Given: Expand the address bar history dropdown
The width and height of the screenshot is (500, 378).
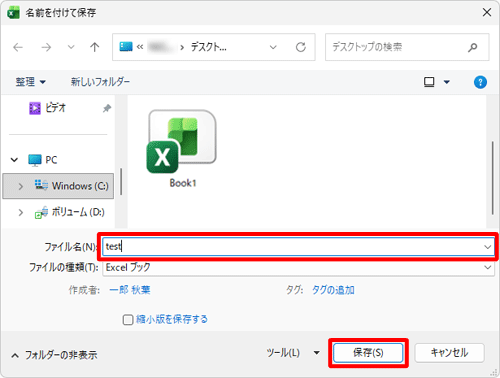Looking at the screenshot, I should click(273, 47).
